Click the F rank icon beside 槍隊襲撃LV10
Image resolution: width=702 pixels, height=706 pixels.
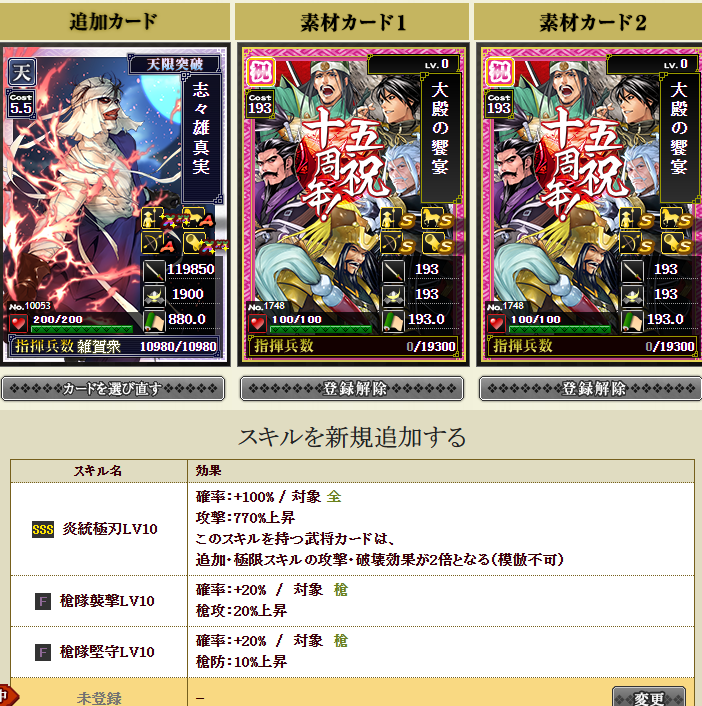pyautogui.click(x=43, y=601)
